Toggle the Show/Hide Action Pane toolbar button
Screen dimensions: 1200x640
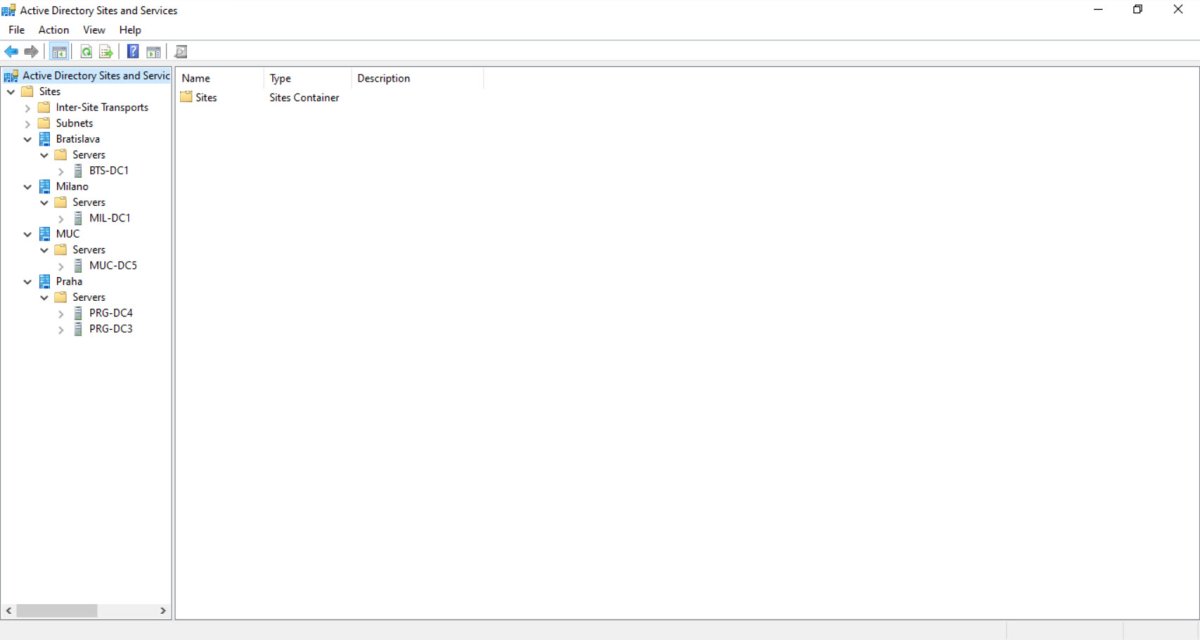coord(153,52)
